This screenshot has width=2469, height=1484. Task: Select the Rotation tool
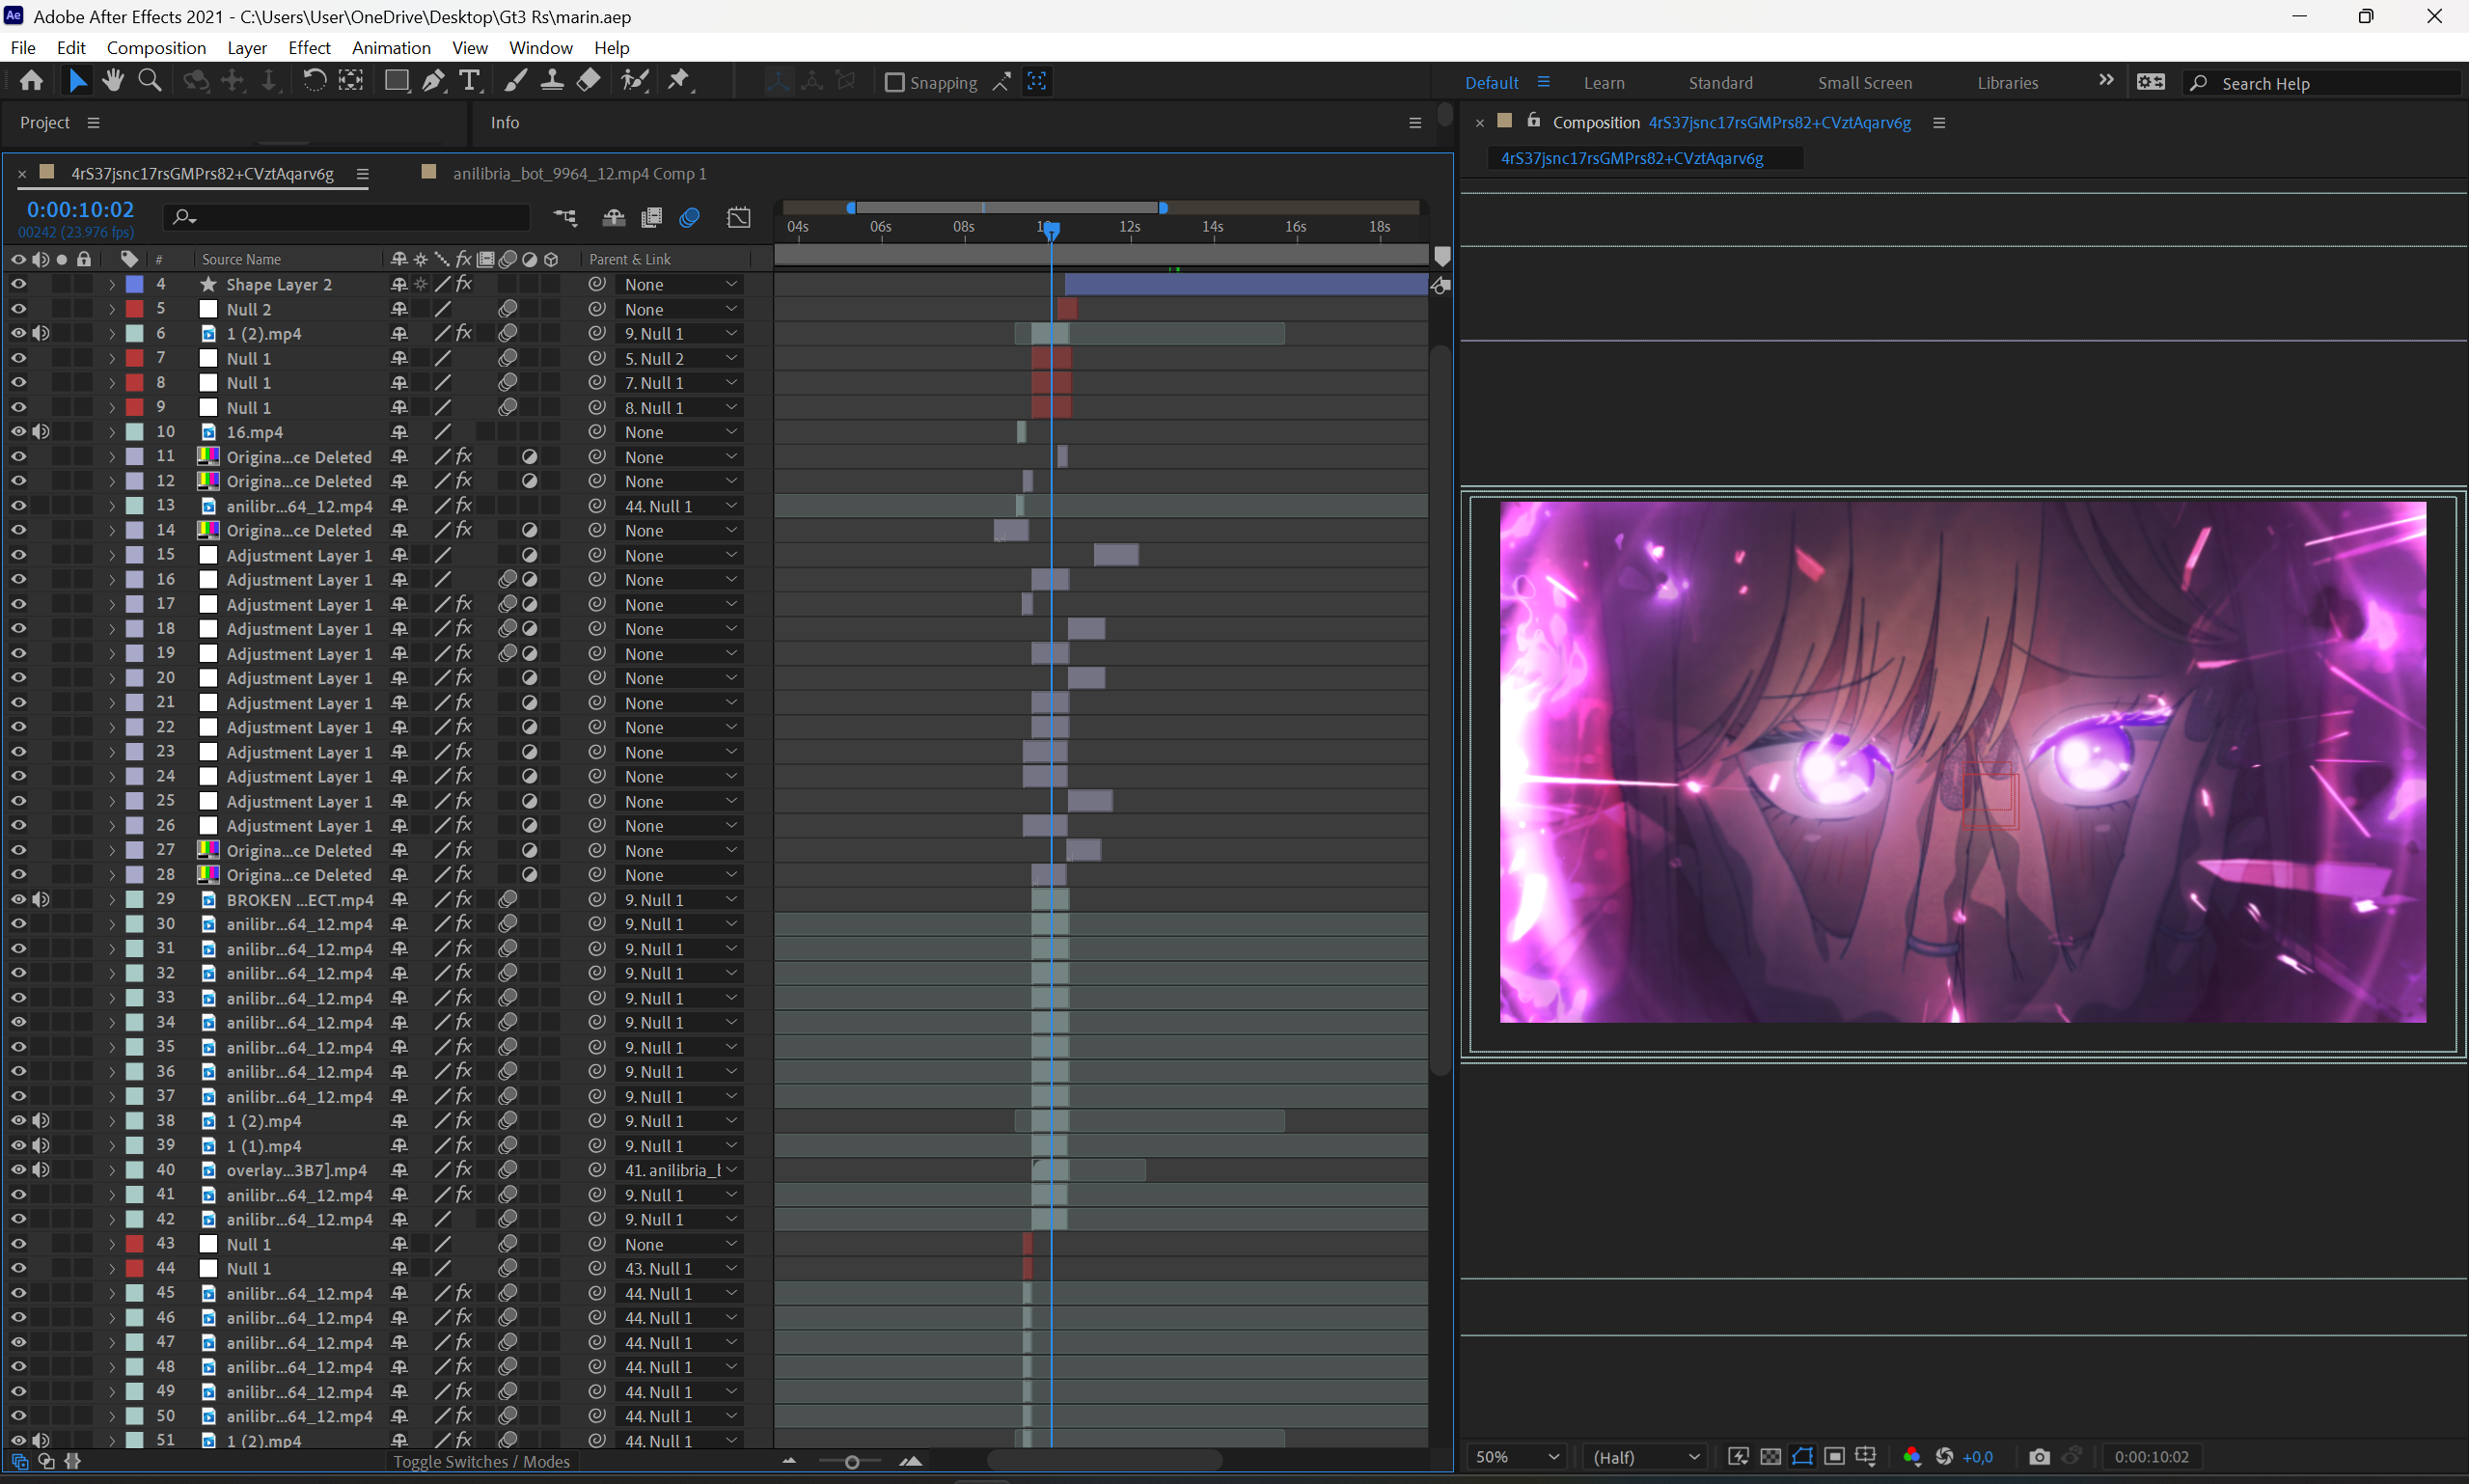(x=314, y=81)
